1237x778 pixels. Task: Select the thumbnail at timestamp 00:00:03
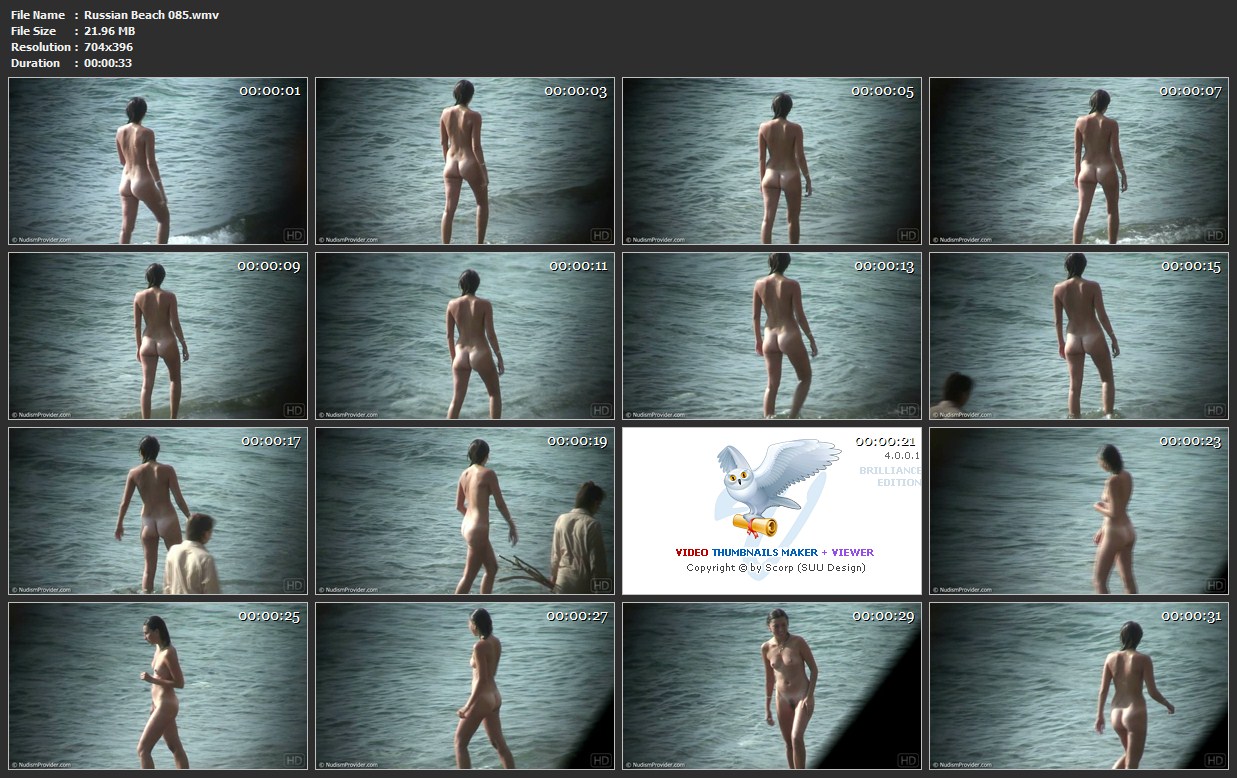click(x=465, y=161)
